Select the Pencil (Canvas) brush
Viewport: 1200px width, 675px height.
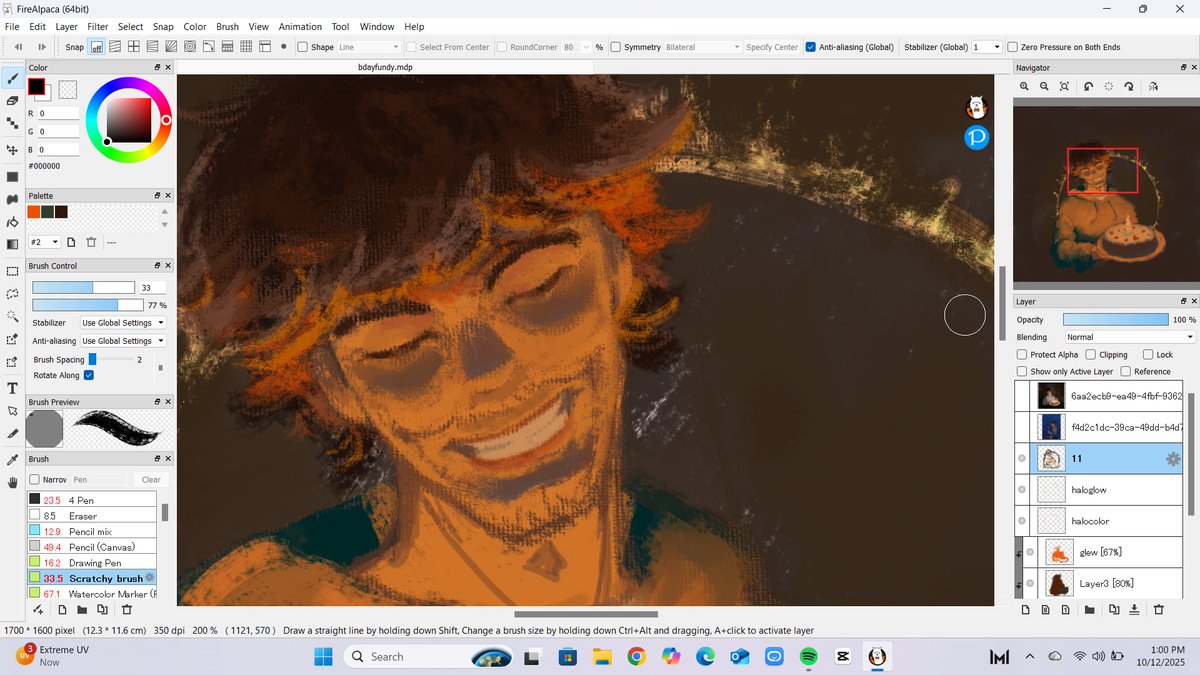[92, 547]
